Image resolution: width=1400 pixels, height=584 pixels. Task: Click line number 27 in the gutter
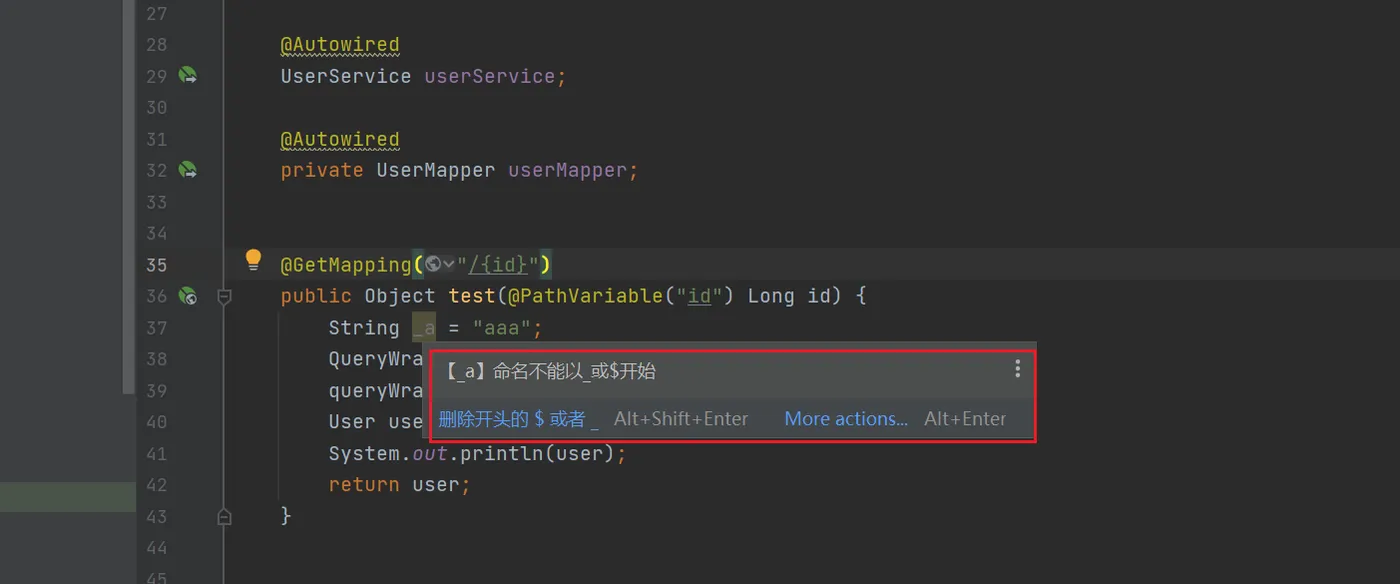[x=156, y=14]
